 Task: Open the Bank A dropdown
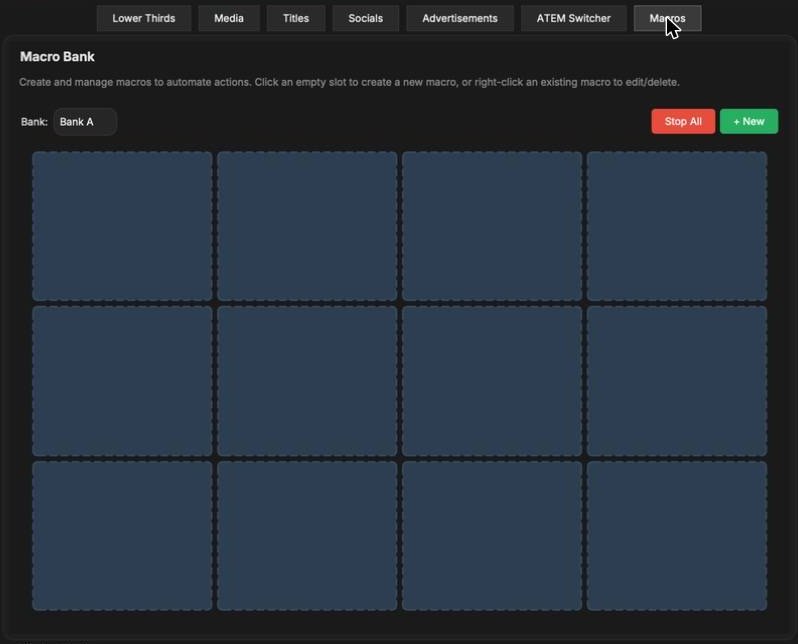[85, 122]
